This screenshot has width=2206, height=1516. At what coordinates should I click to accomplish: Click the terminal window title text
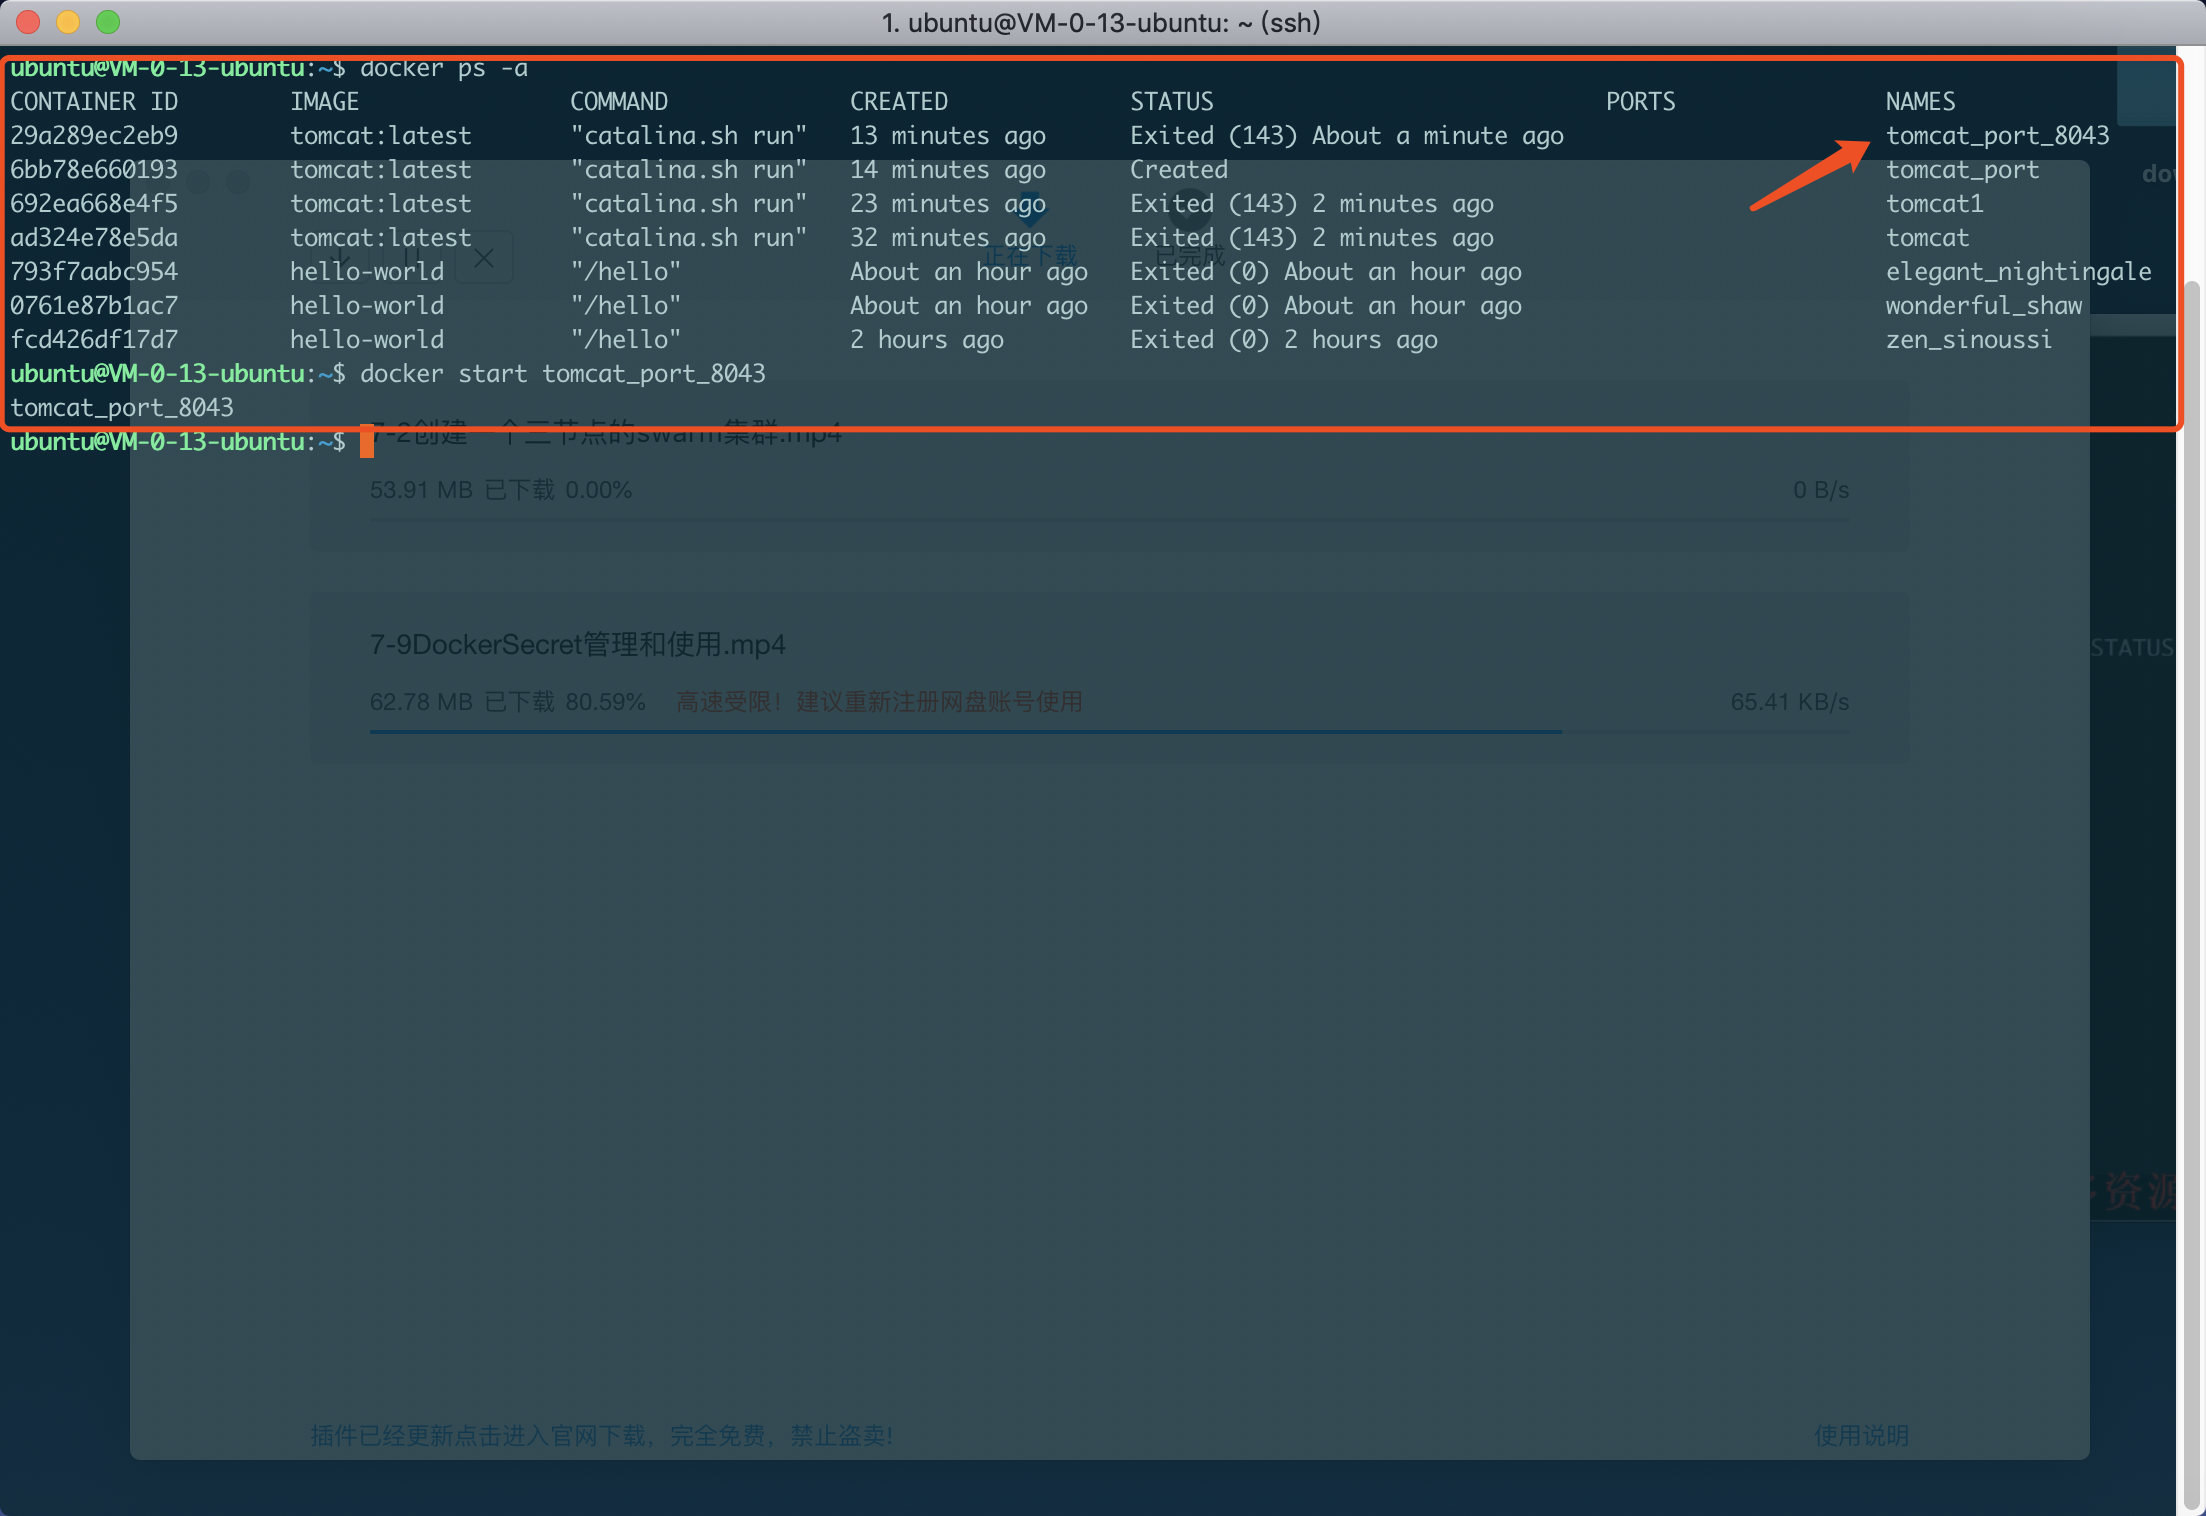[1101, 22]
